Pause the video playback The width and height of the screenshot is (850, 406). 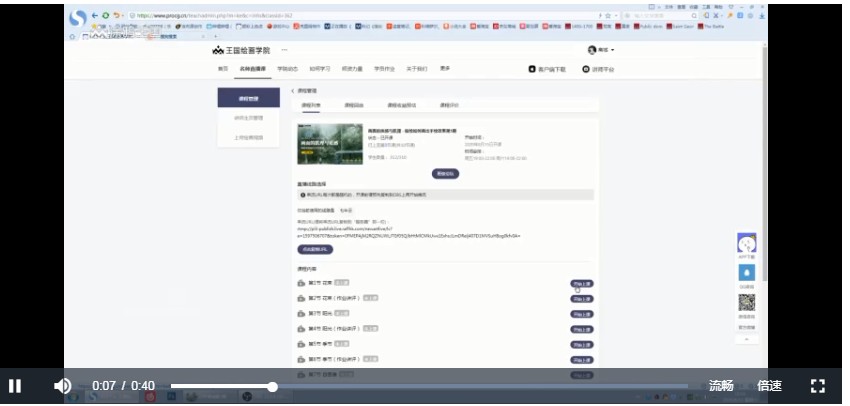[15, 386]
